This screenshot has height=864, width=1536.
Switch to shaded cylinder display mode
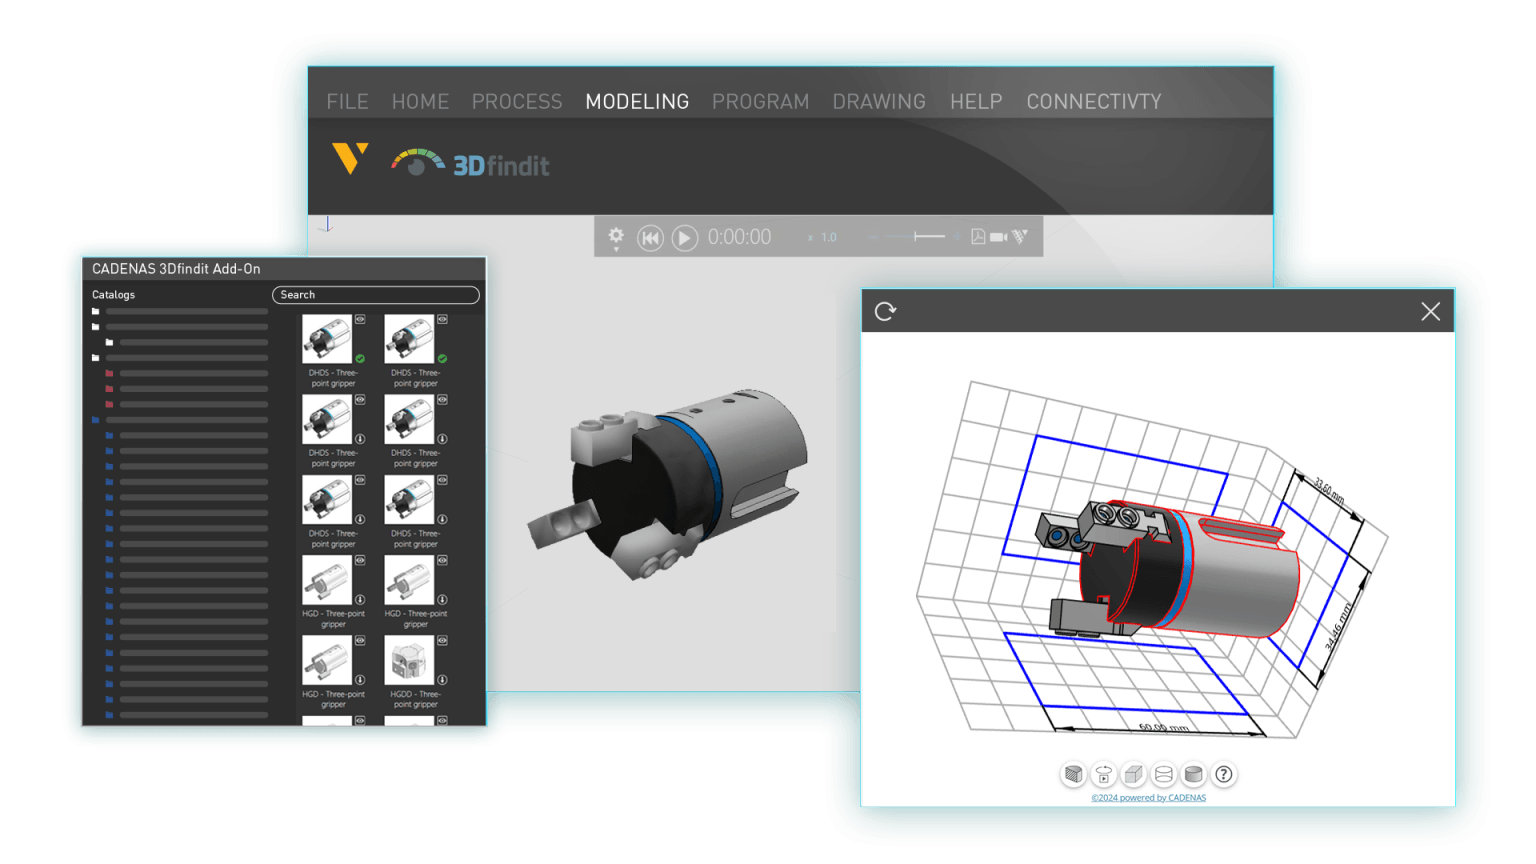tap(1193, 775)
